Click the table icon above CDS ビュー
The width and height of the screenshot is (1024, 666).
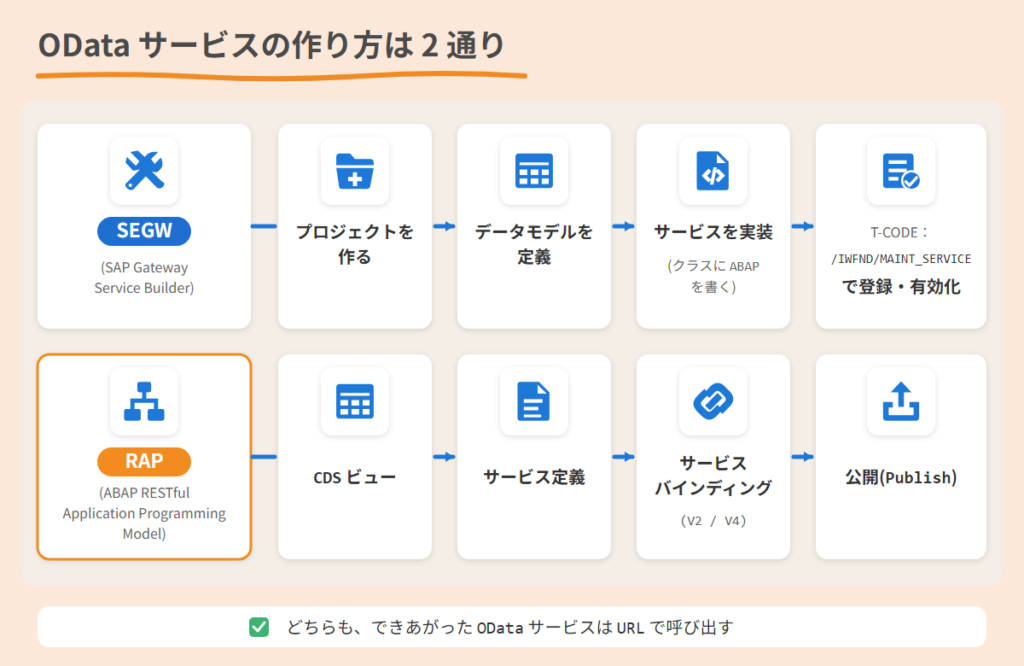click(x=355, y=402)
